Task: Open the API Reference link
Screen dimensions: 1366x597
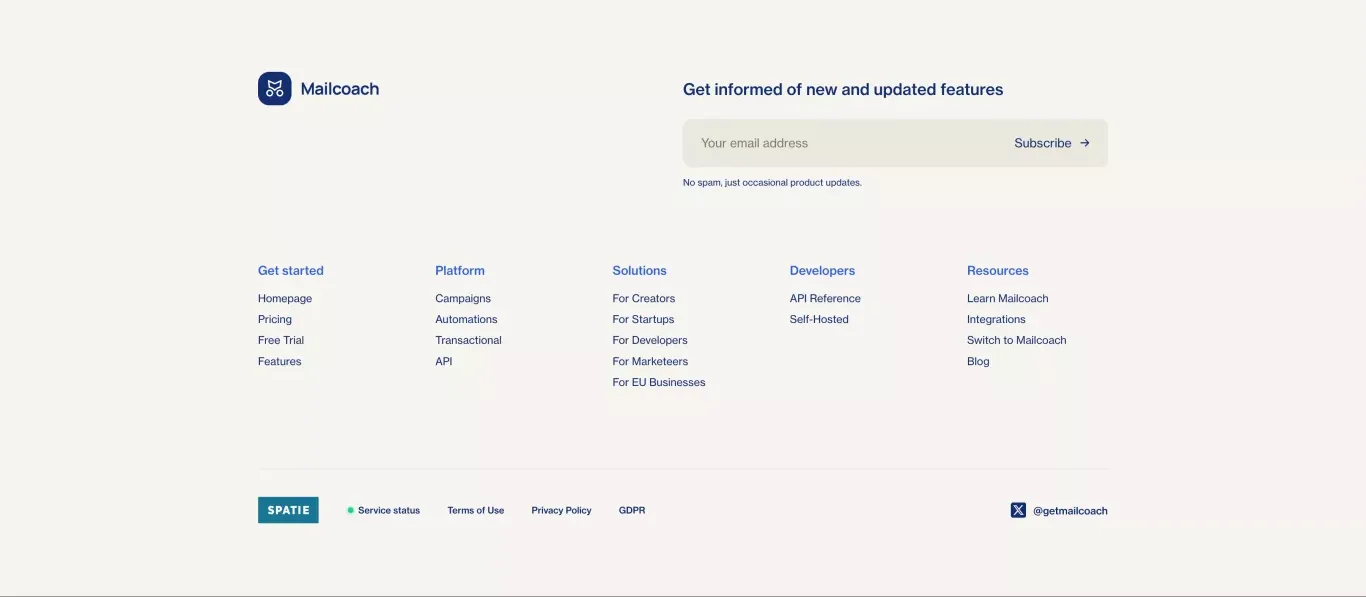Action: click(825, 298)
